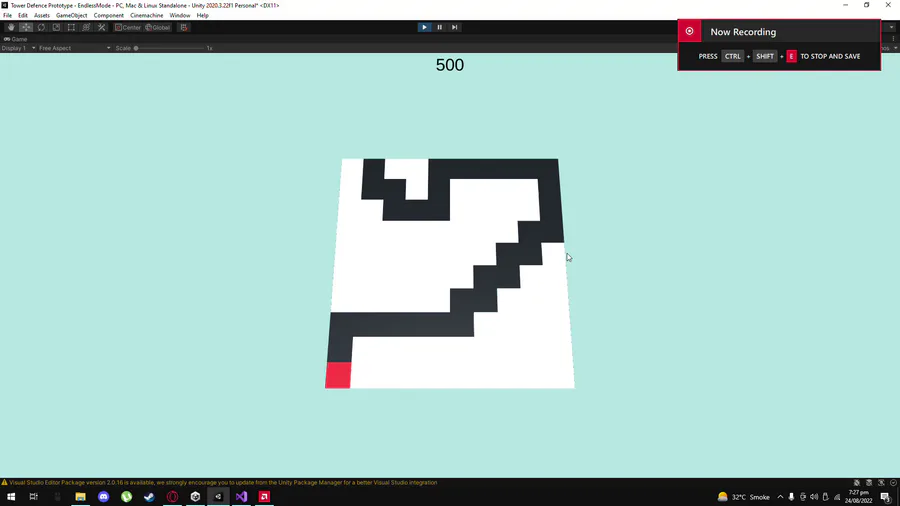The height and width of the screenshot is (506, 900).
Task: Open the 32°C Smoke weather widget
Action: (x=743, y=497)
